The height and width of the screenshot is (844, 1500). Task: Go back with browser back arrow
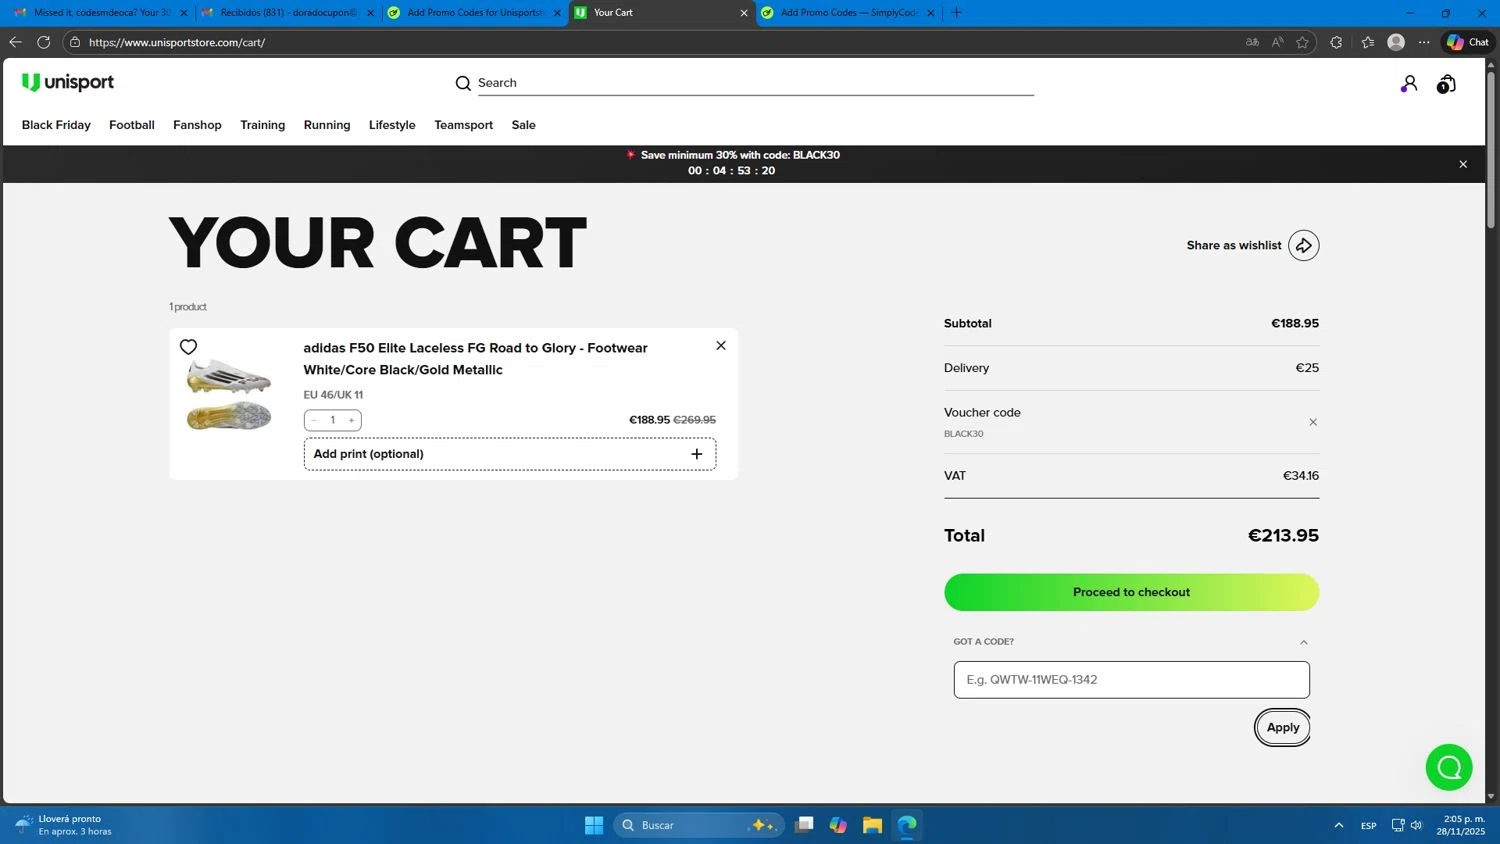(x=15, y=42)
